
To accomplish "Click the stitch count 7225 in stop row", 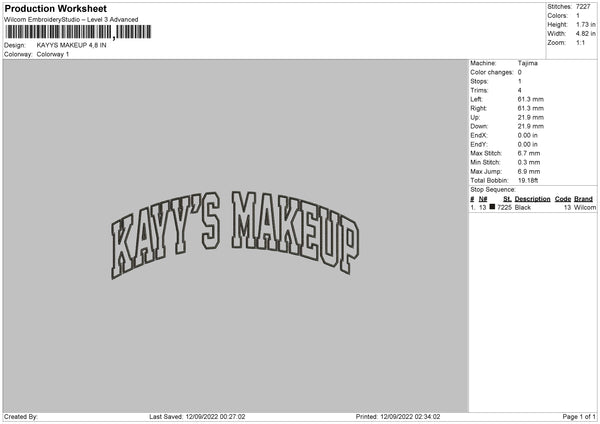I will pos(504,207).
